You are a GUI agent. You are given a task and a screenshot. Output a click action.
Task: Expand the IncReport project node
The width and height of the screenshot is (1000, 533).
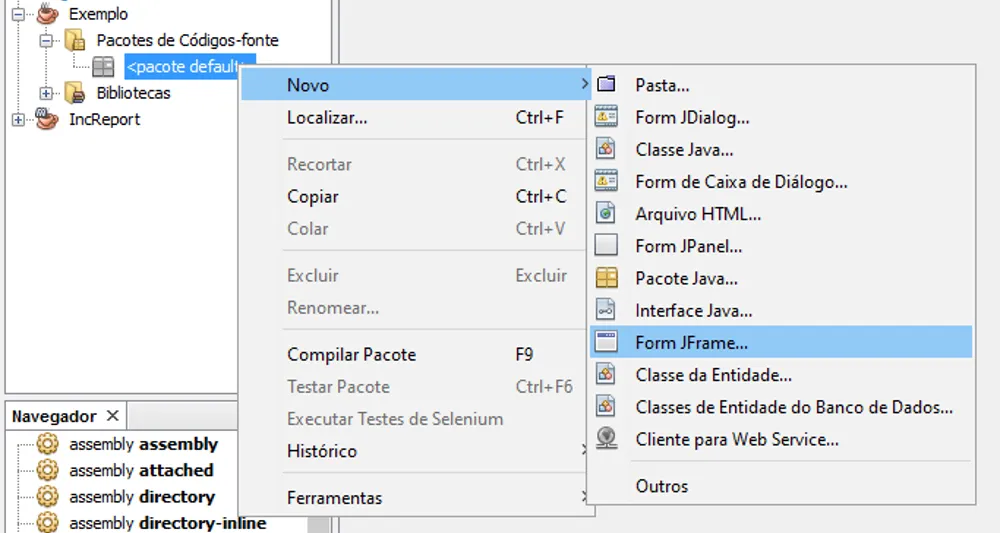[18, 119]
